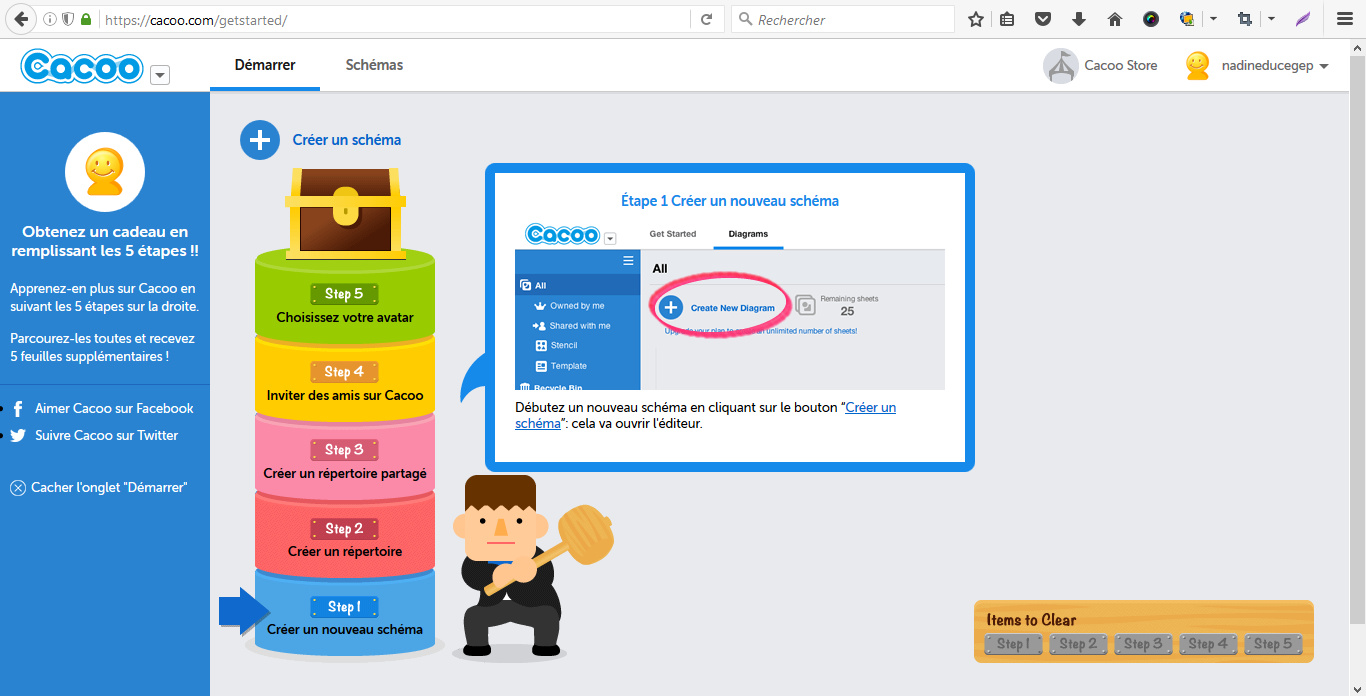Open the dropdown next to the Cacoo logo

click(160, 74)
